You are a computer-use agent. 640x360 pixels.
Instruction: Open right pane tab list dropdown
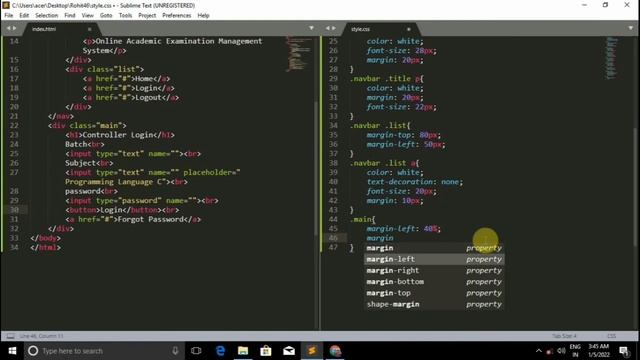pos(631,28)
